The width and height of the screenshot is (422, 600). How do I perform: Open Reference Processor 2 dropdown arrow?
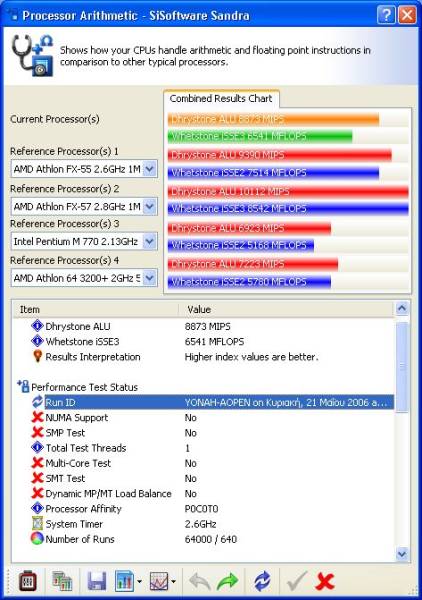(150, 206)
